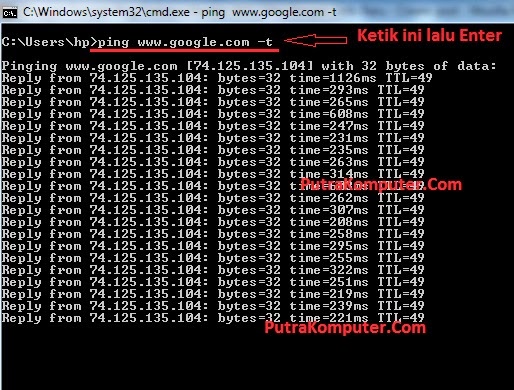
Task: Click the cmd.exe window title text
Action: (180, 12)
